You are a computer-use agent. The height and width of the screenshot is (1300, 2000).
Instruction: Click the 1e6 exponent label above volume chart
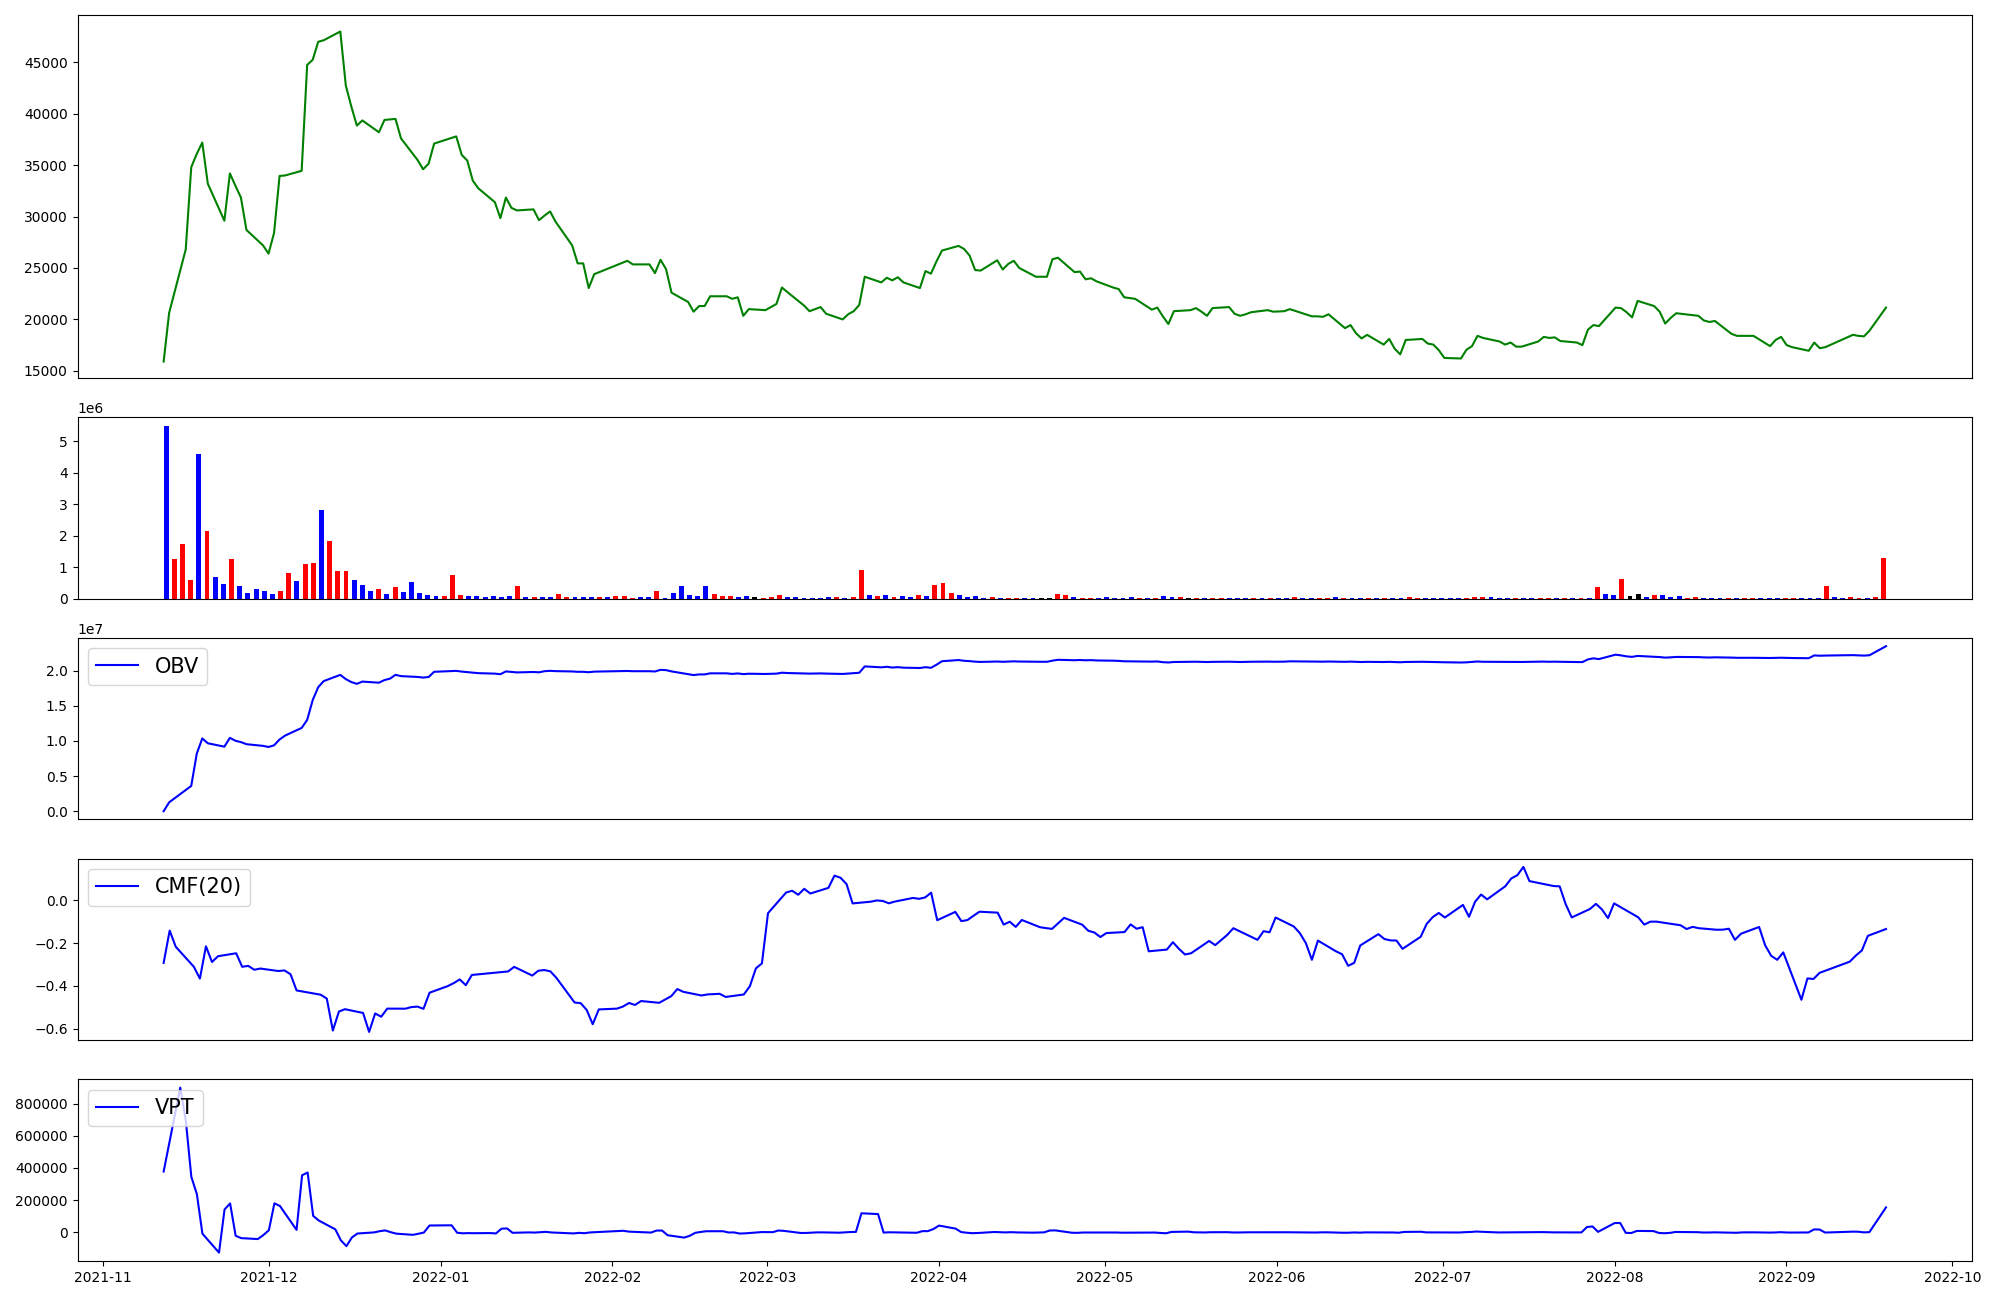91,408
